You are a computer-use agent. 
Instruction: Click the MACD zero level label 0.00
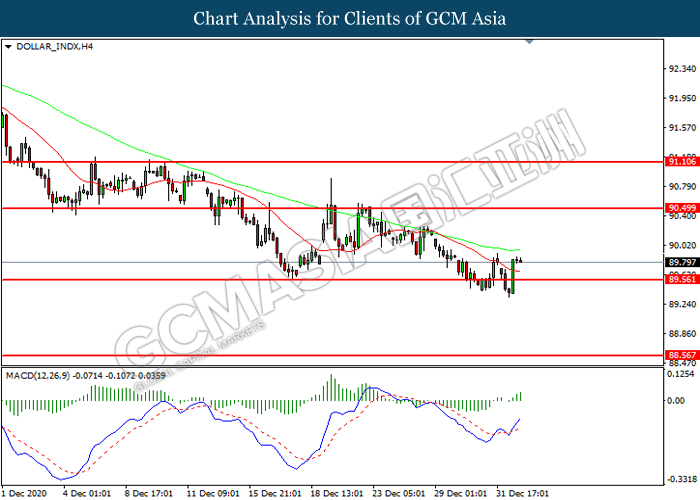pos(676,400)
